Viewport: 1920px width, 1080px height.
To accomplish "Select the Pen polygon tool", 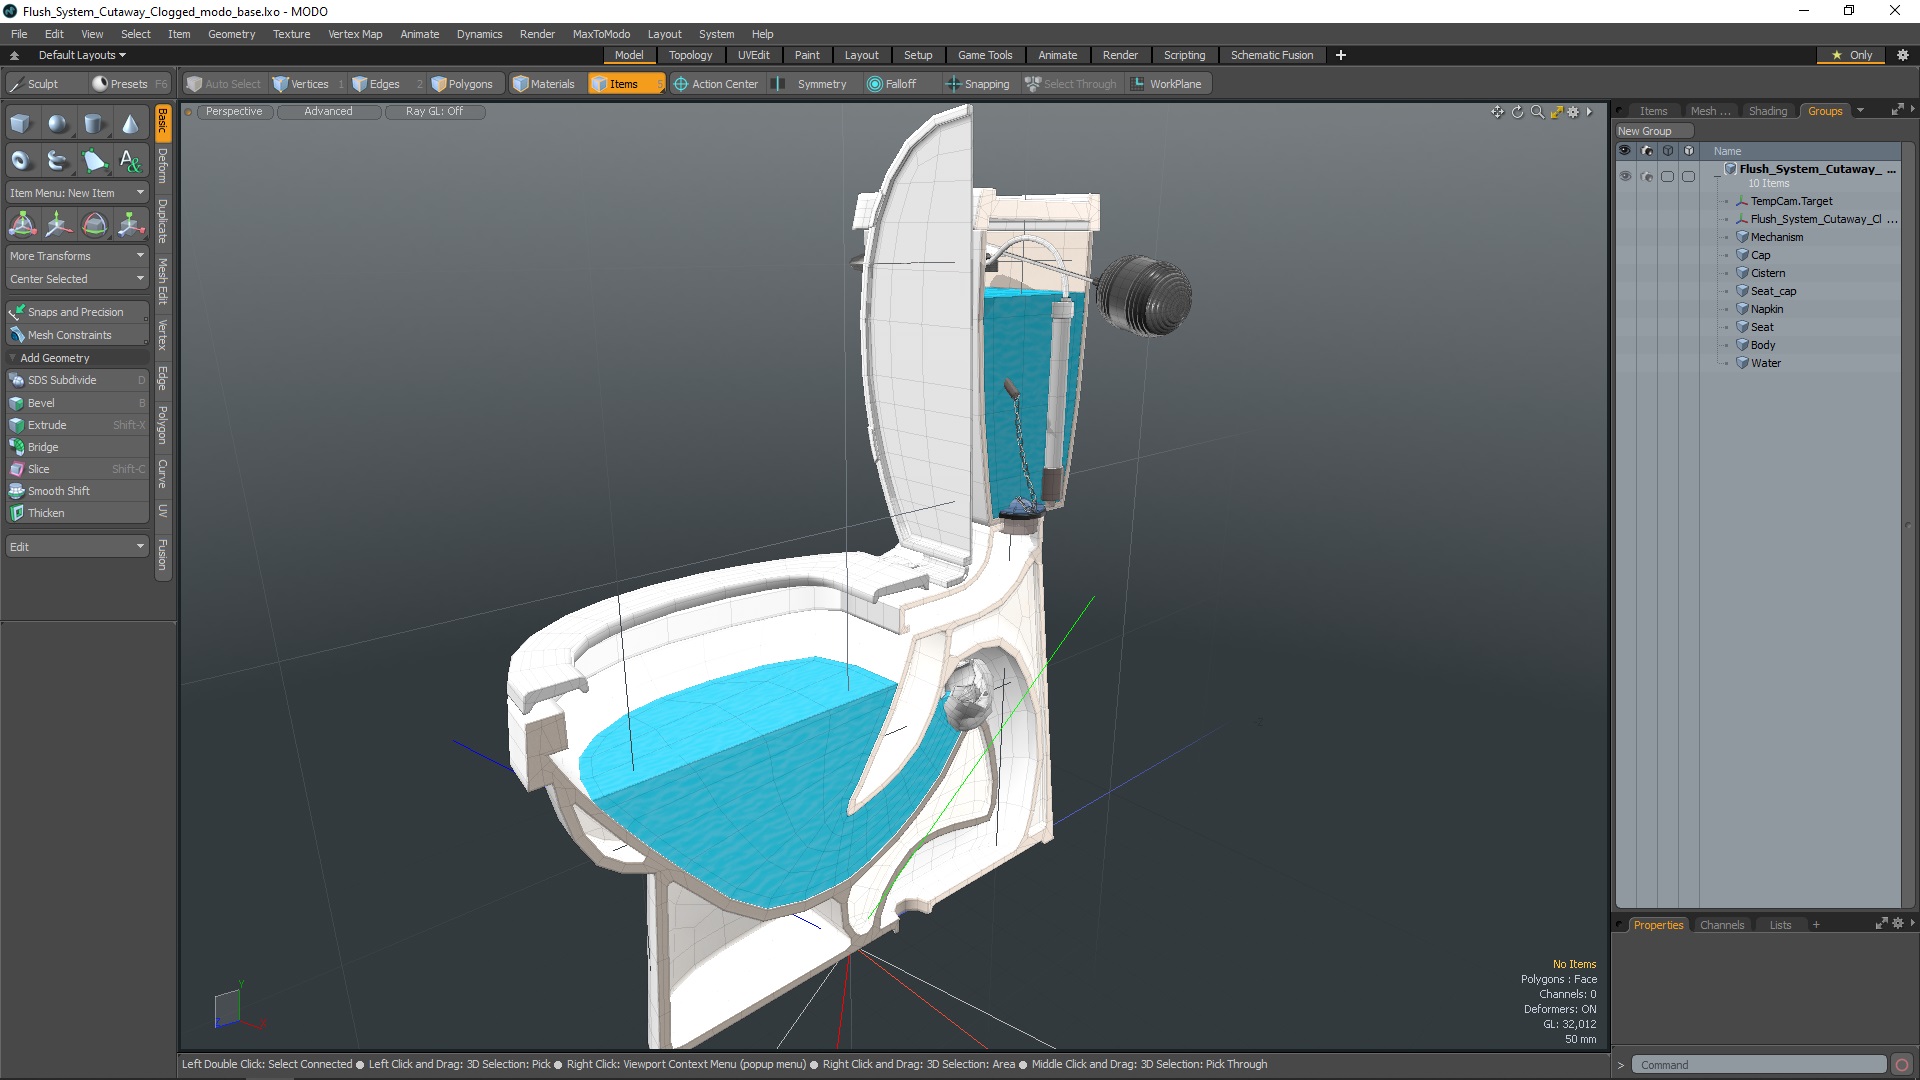I will tap(94, 160).
